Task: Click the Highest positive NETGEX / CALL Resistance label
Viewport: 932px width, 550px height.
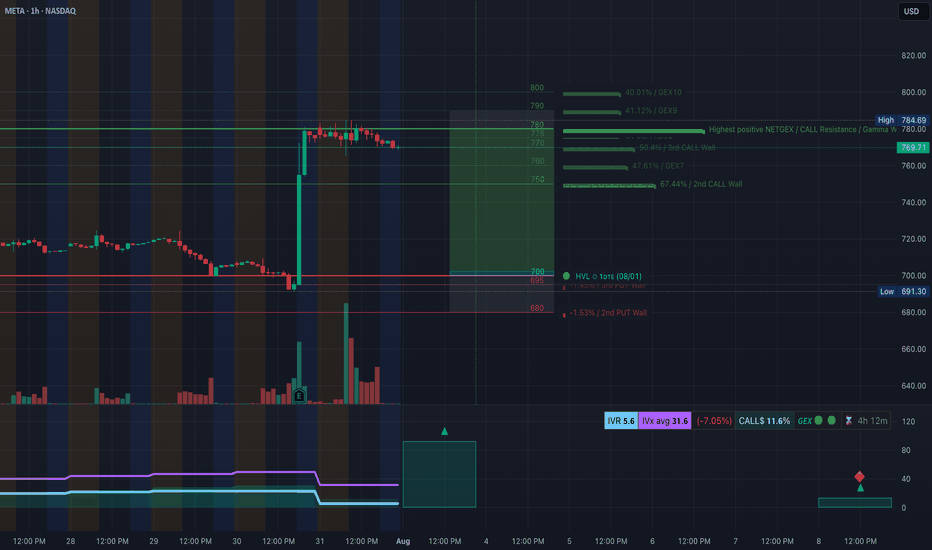Action: (x=802, y=129)
